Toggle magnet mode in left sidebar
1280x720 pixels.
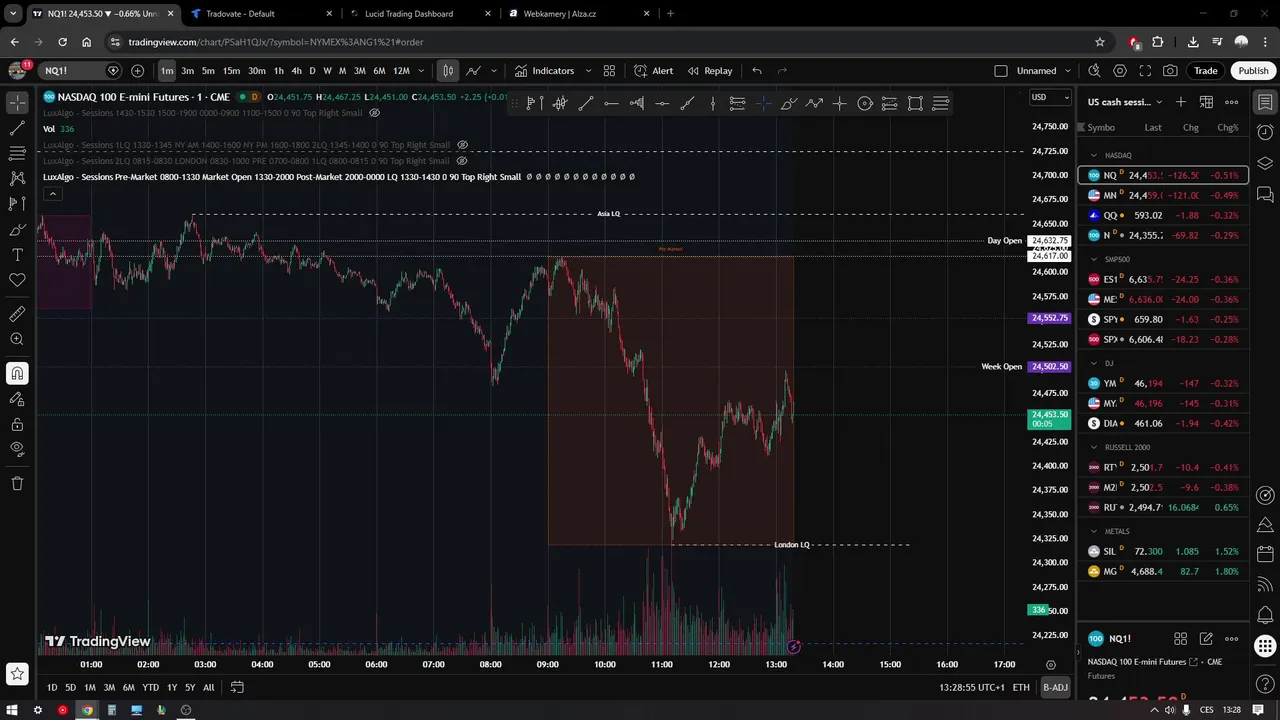[17, 374]
